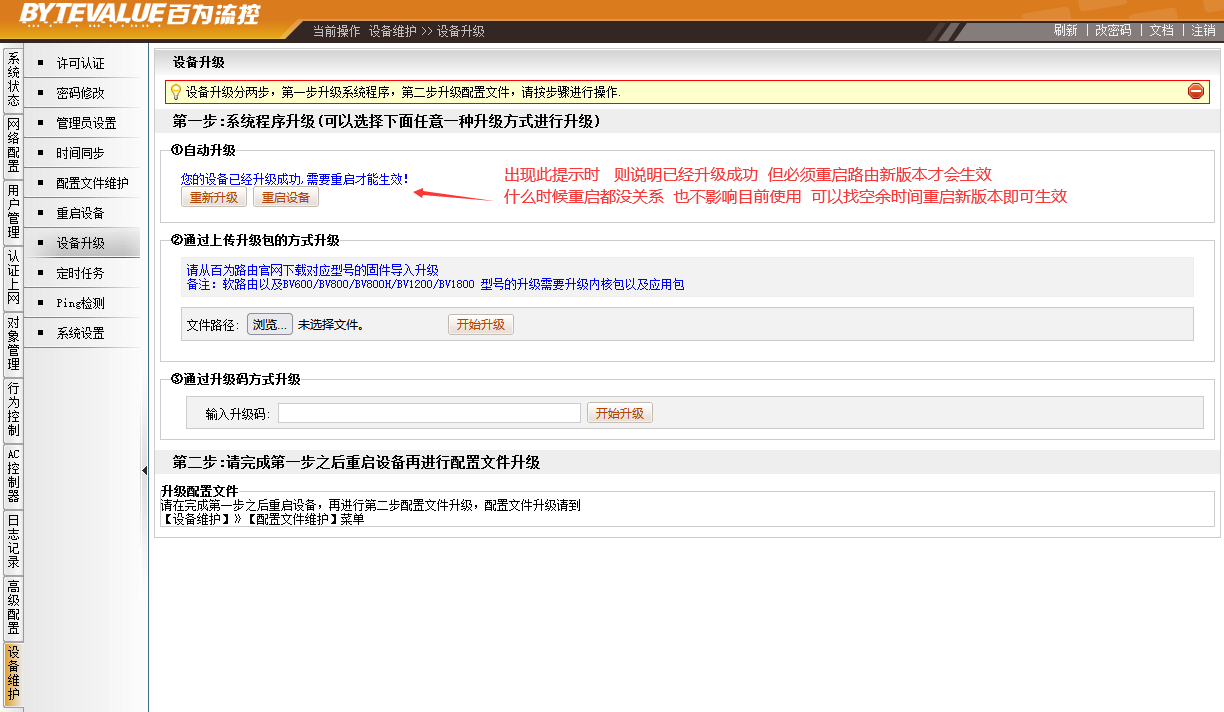Select 配置文件维护 in the side menu
Screen dimensions: 1224x712
tap(92, 183)
